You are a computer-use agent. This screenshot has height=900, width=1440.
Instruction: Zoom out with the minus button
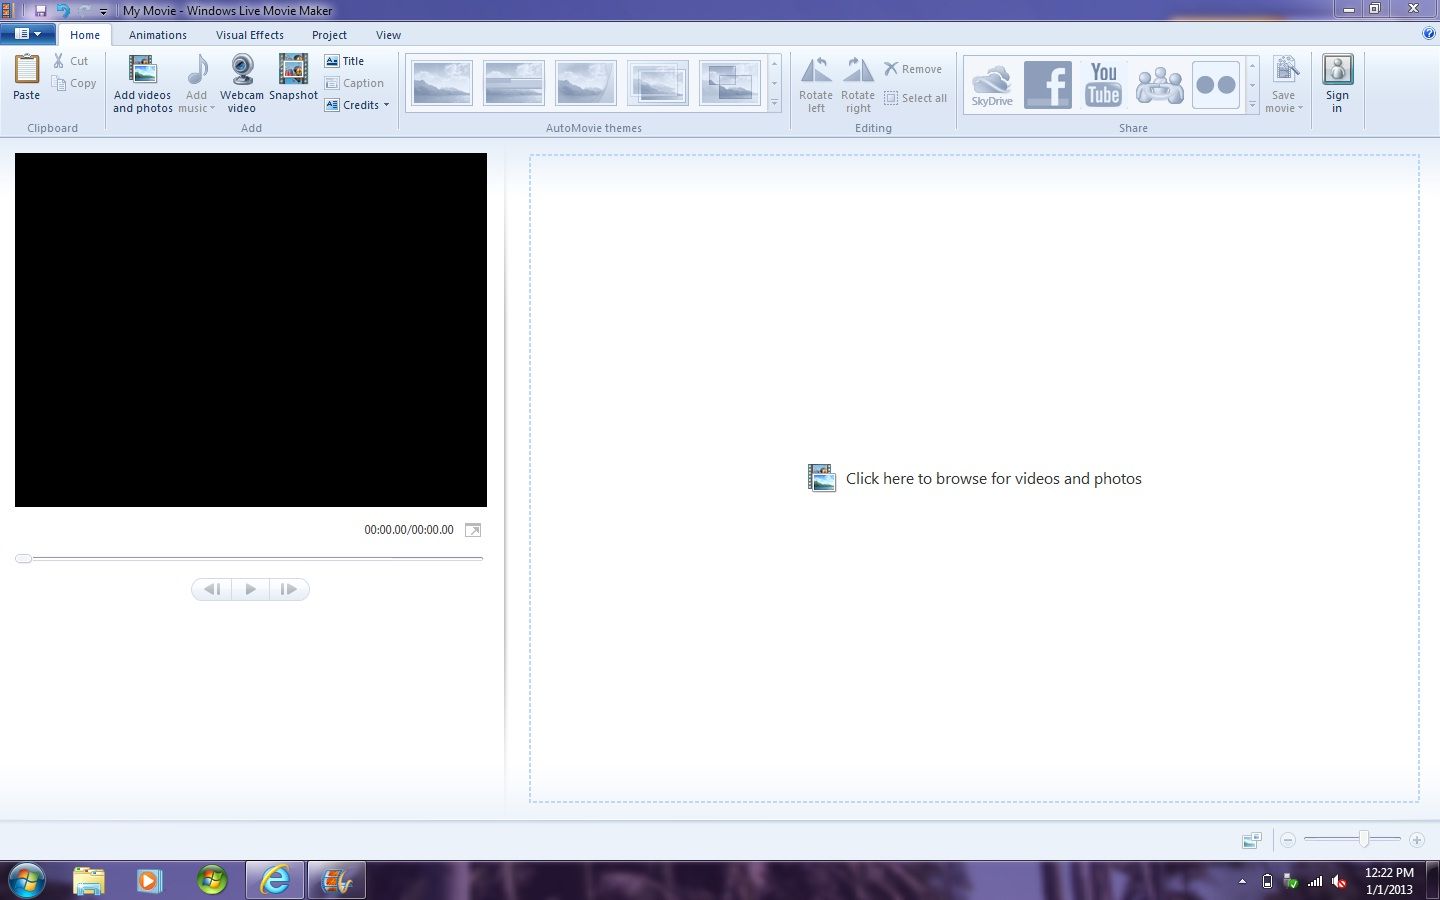coord(1288,840)
